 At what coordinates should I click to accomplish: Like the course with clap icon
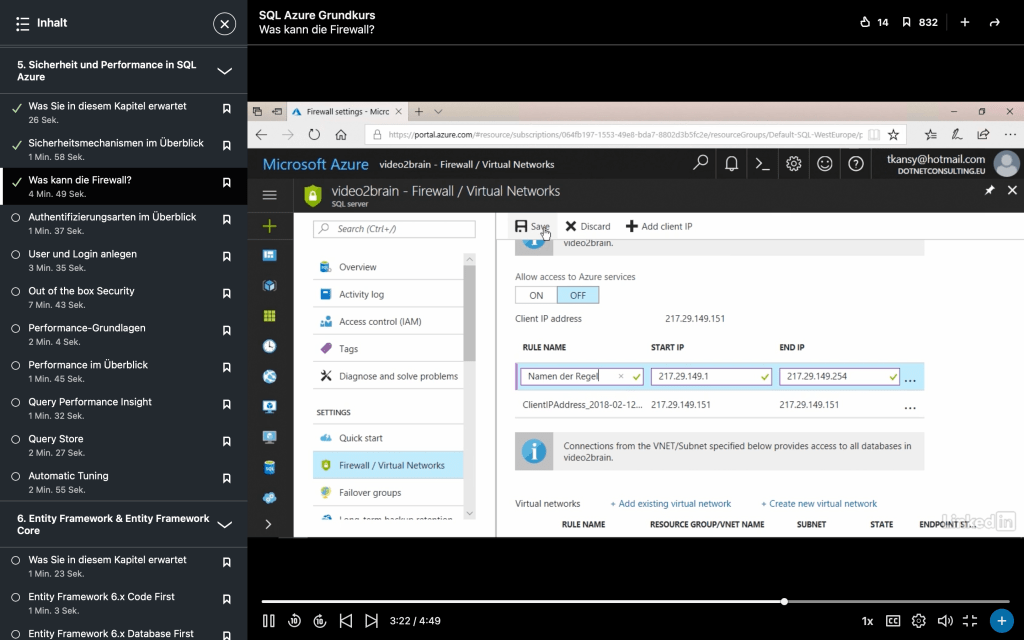(866, 22)
